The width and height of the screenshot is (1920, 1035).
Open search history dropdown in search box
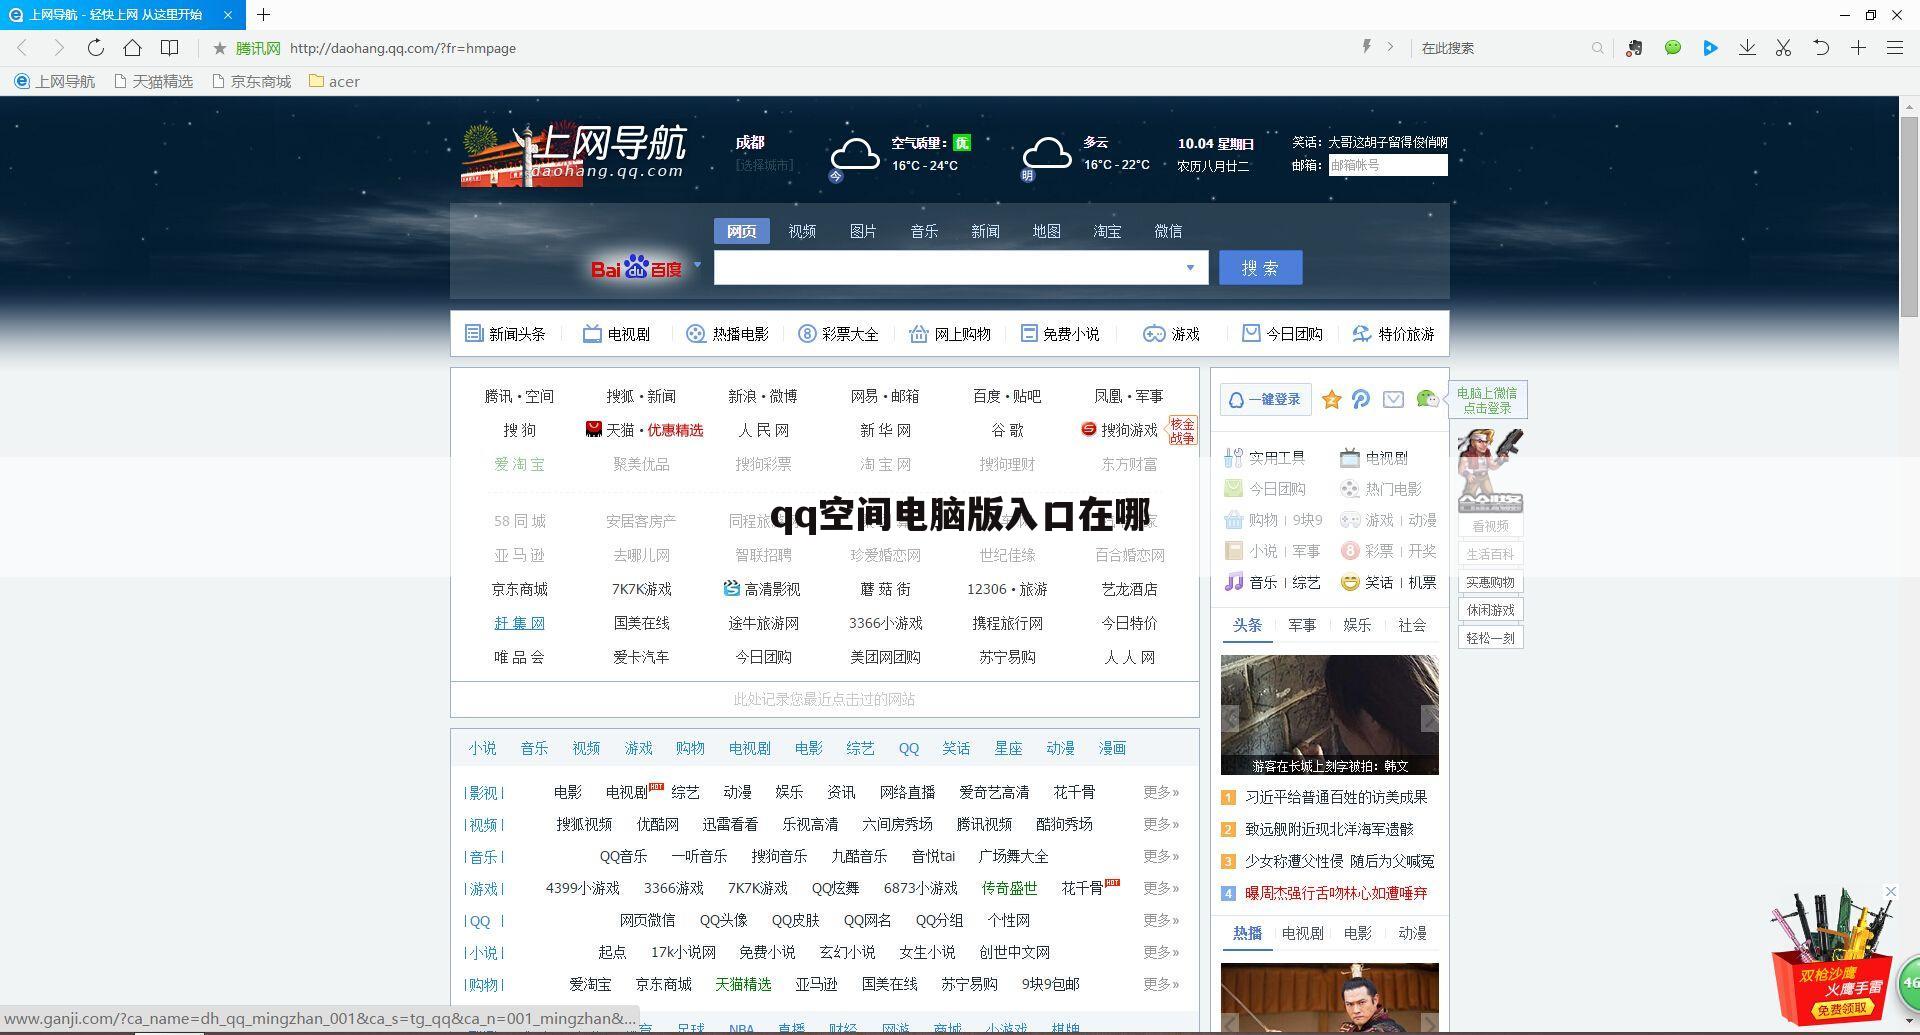pos(1189,268)
